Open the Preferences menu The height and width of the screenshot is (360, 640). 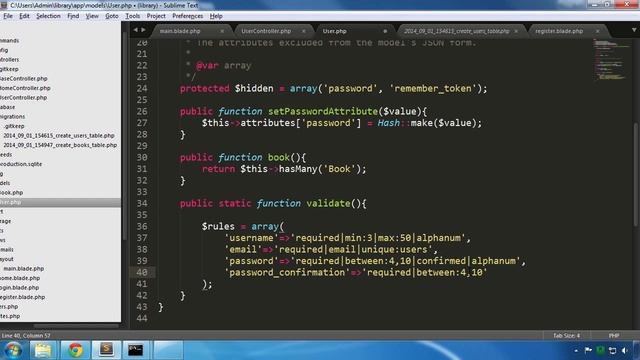click(187, 16)
